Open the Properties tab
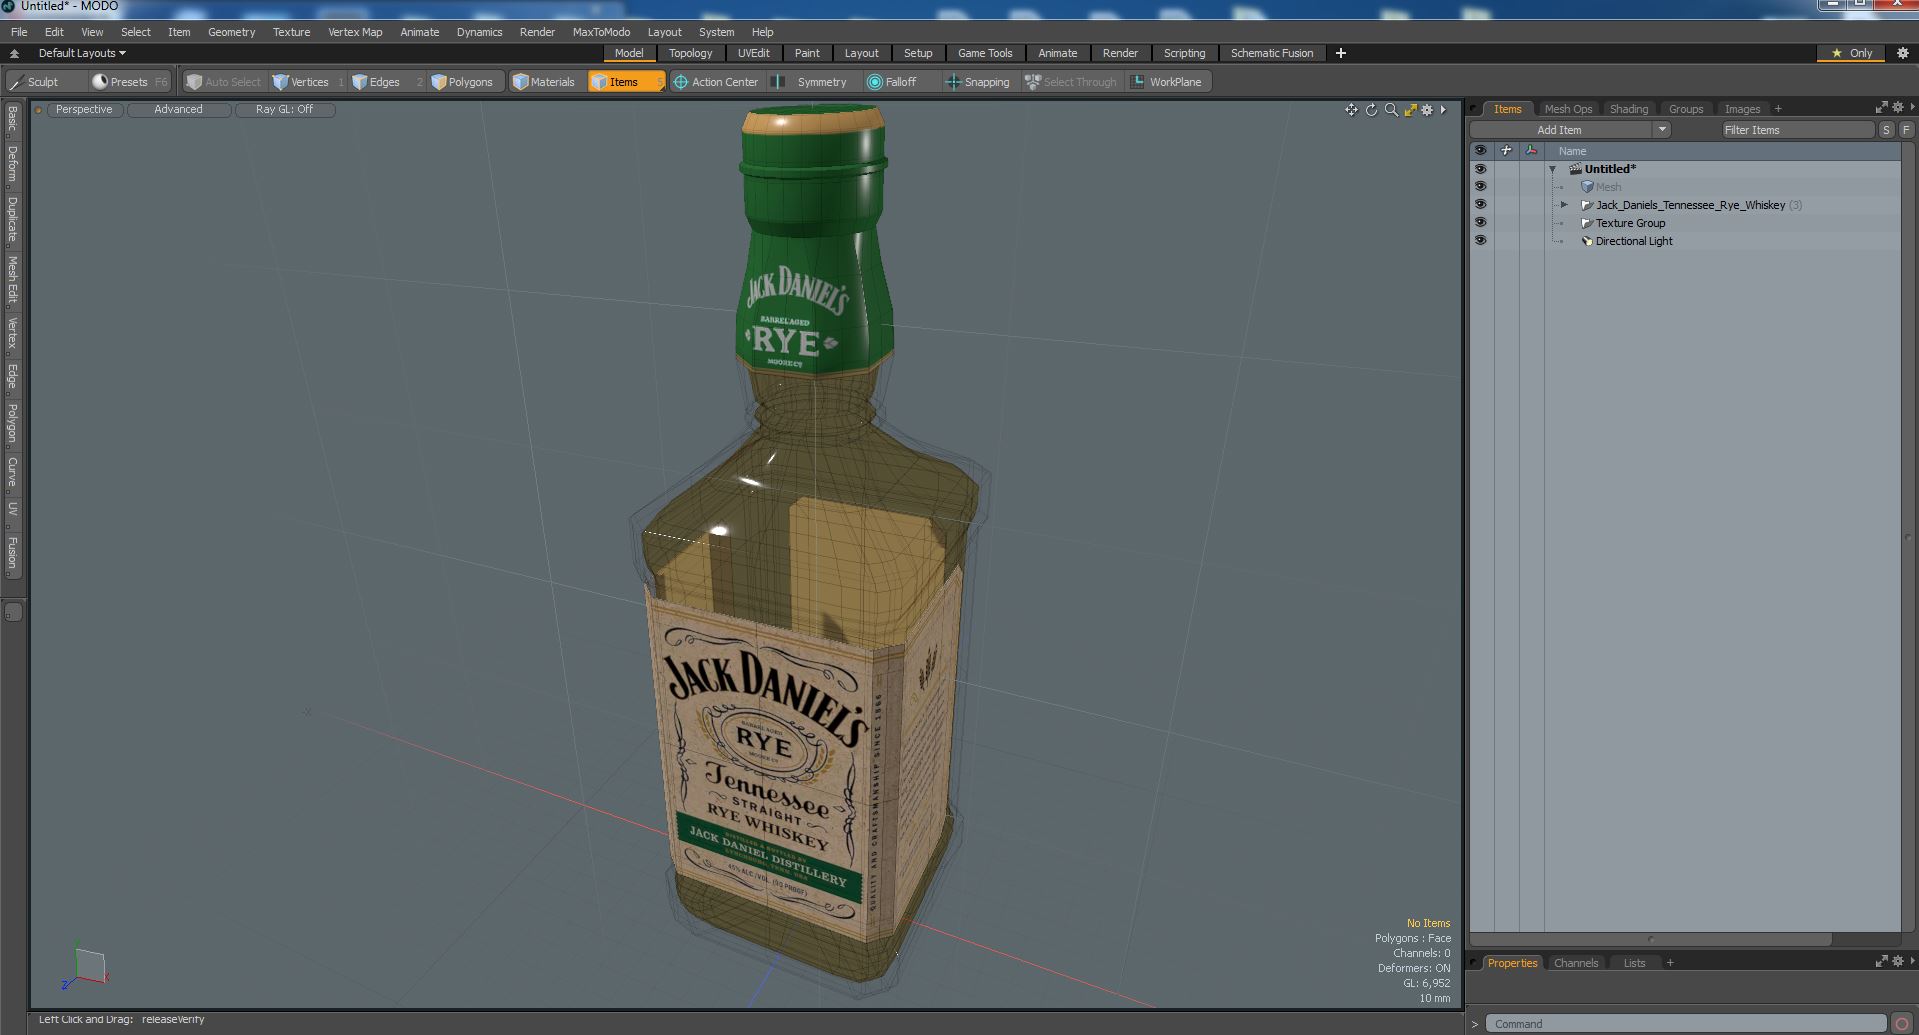 click(x=1512, y=963)
